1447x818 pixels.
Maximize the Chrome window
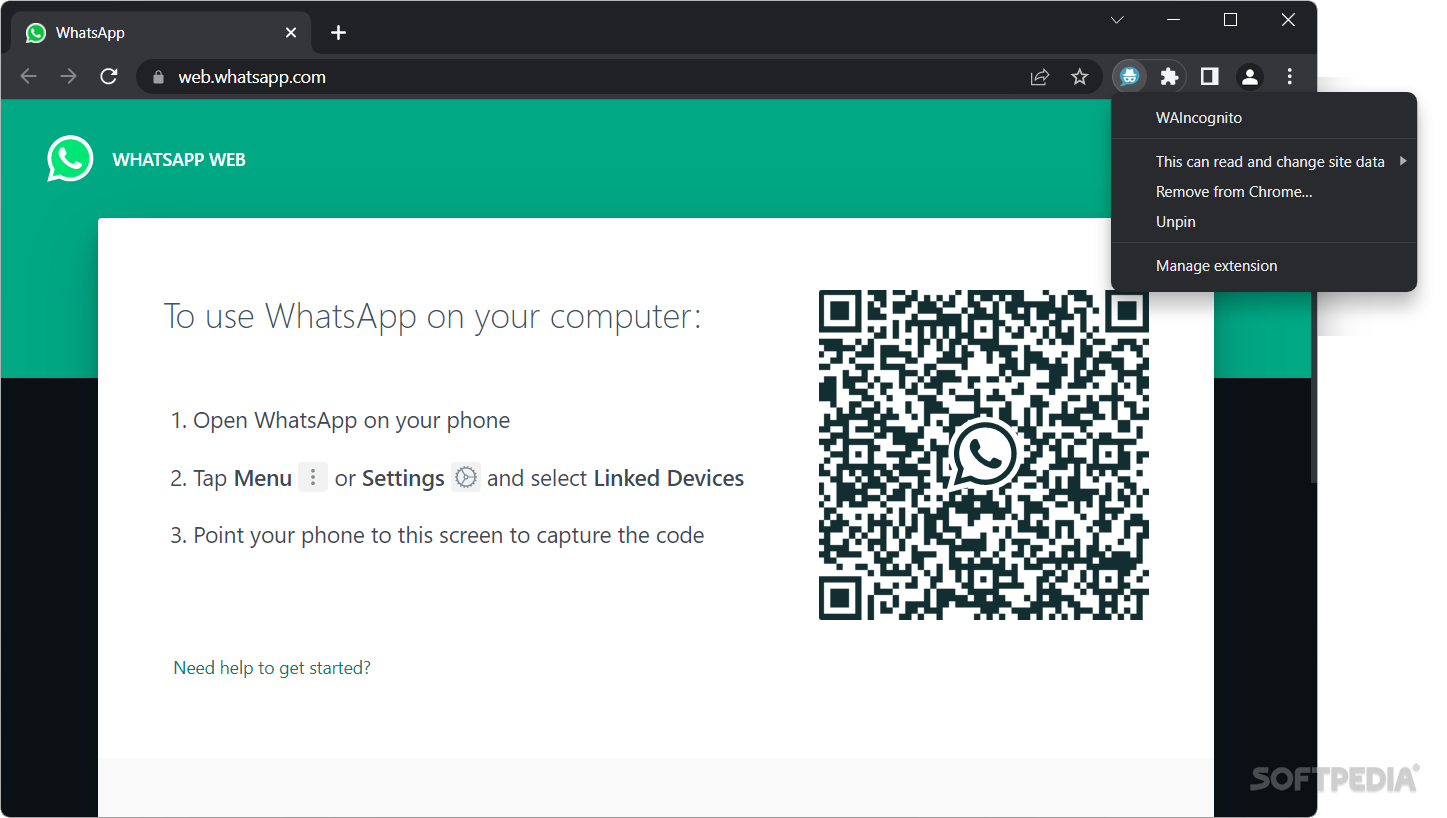click(x=1231, y=20)
